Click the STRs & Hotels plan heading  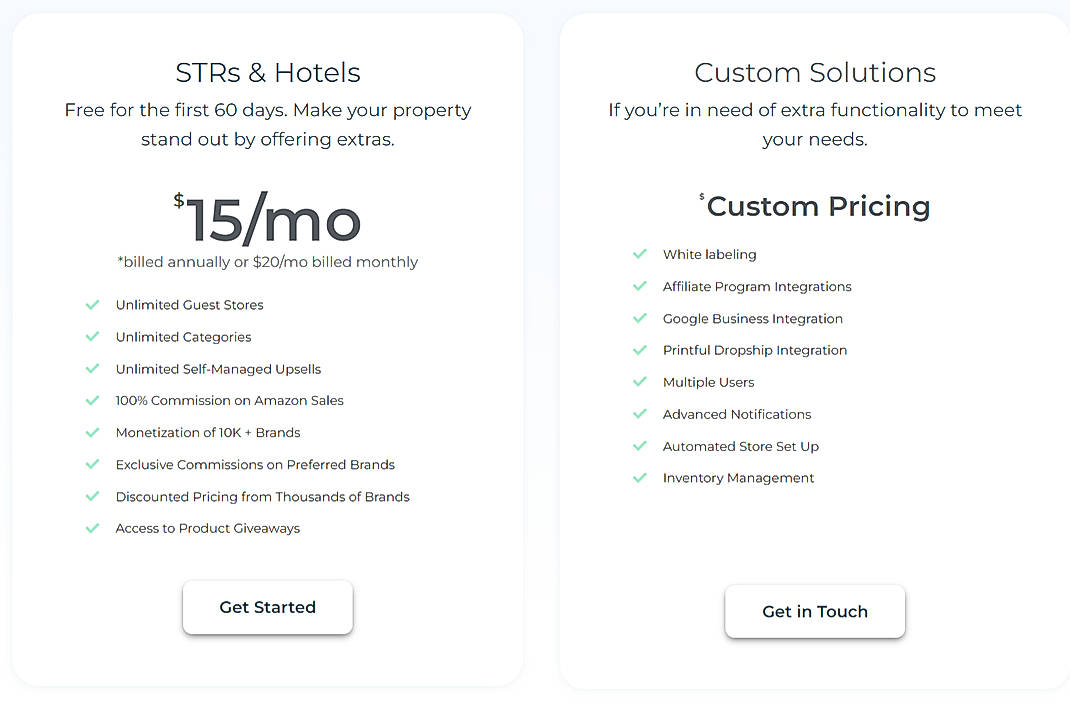267,72
